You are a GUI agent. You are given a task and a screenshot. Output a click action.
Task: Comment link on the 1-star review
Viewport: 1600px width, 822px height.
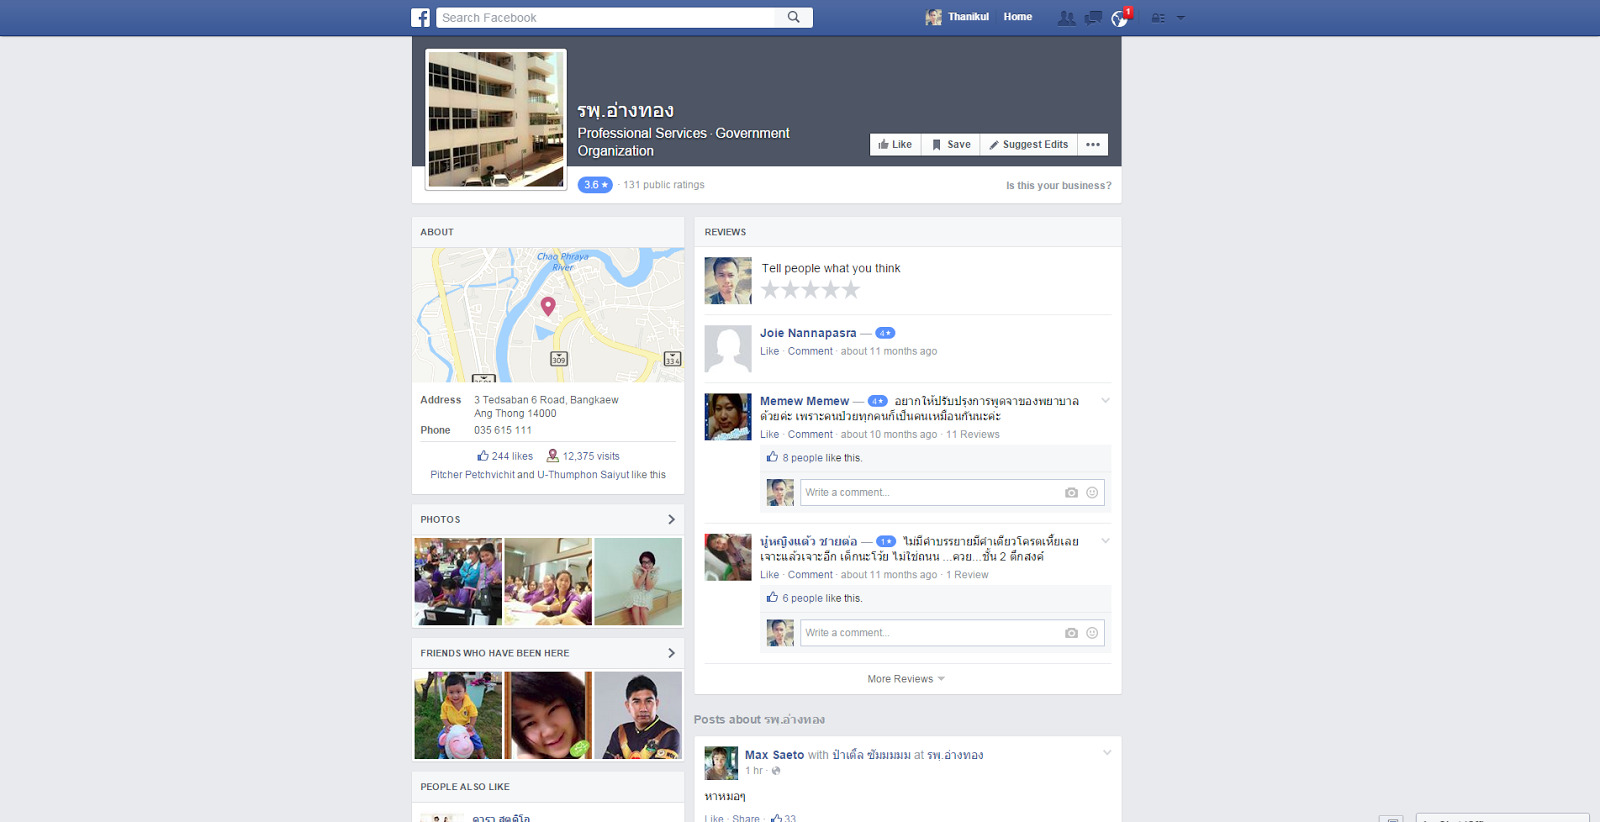click(810, 575)
